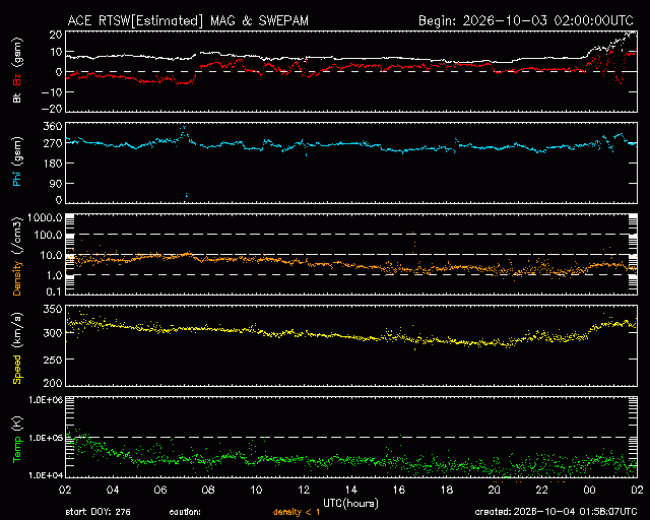Click the 1.0E+04 tick on Temp axis
Screen dimensions: 650x520
pos(46,475)
